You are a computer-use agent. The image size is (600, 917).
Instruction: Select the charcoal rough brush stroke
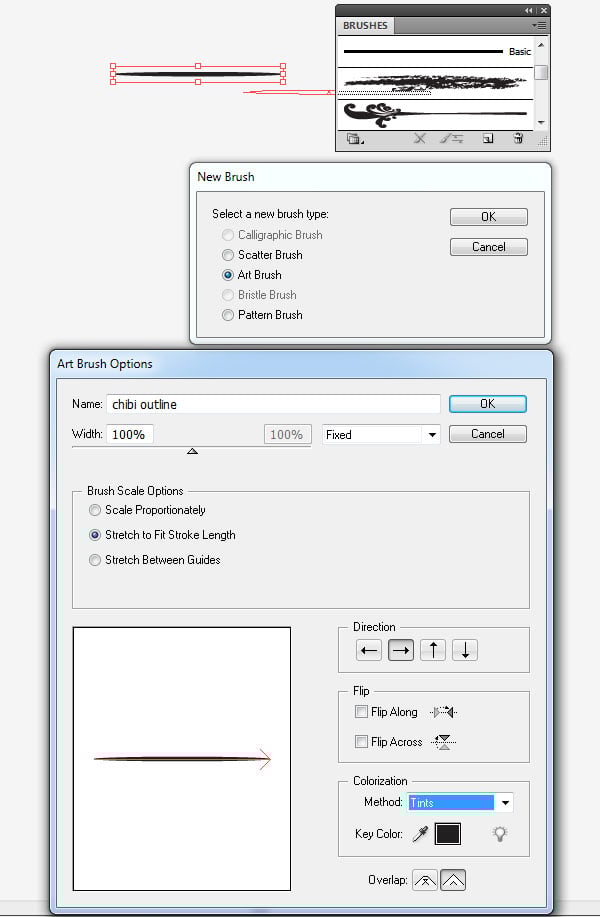(x=436, y=84)
